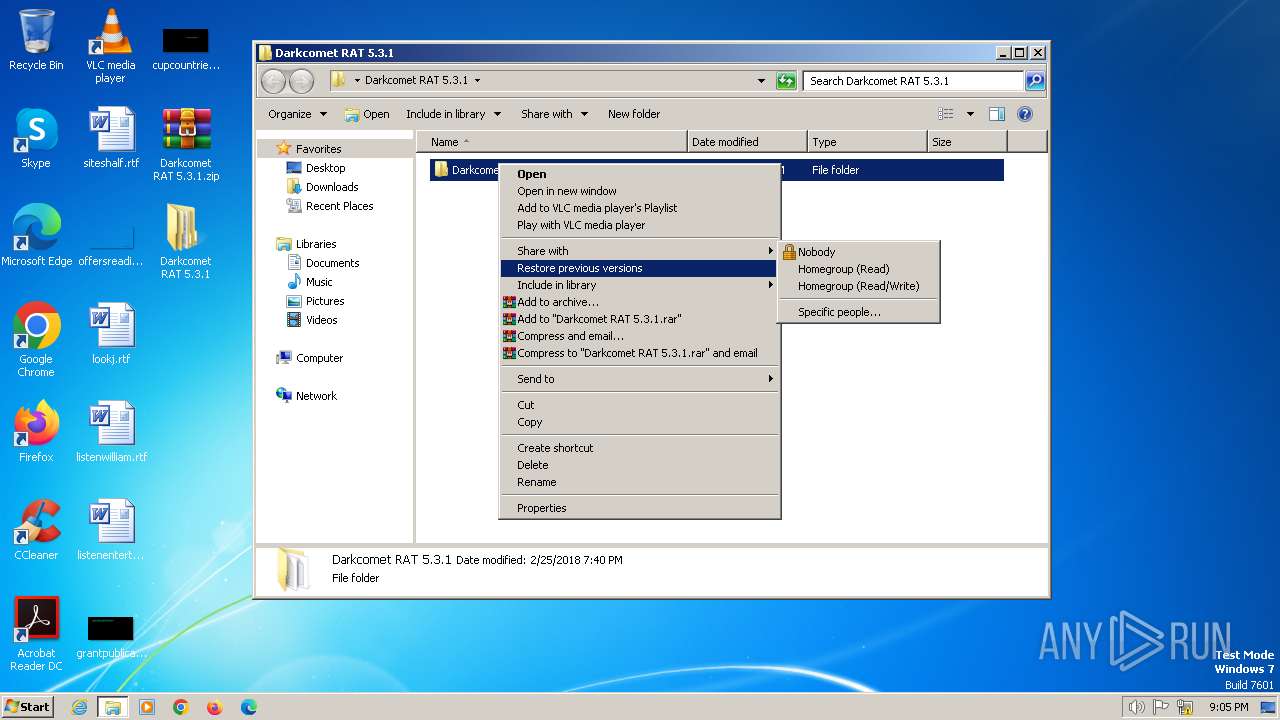Open Properties from context menu
This screenshot has width=1280, height=720.
639,508
